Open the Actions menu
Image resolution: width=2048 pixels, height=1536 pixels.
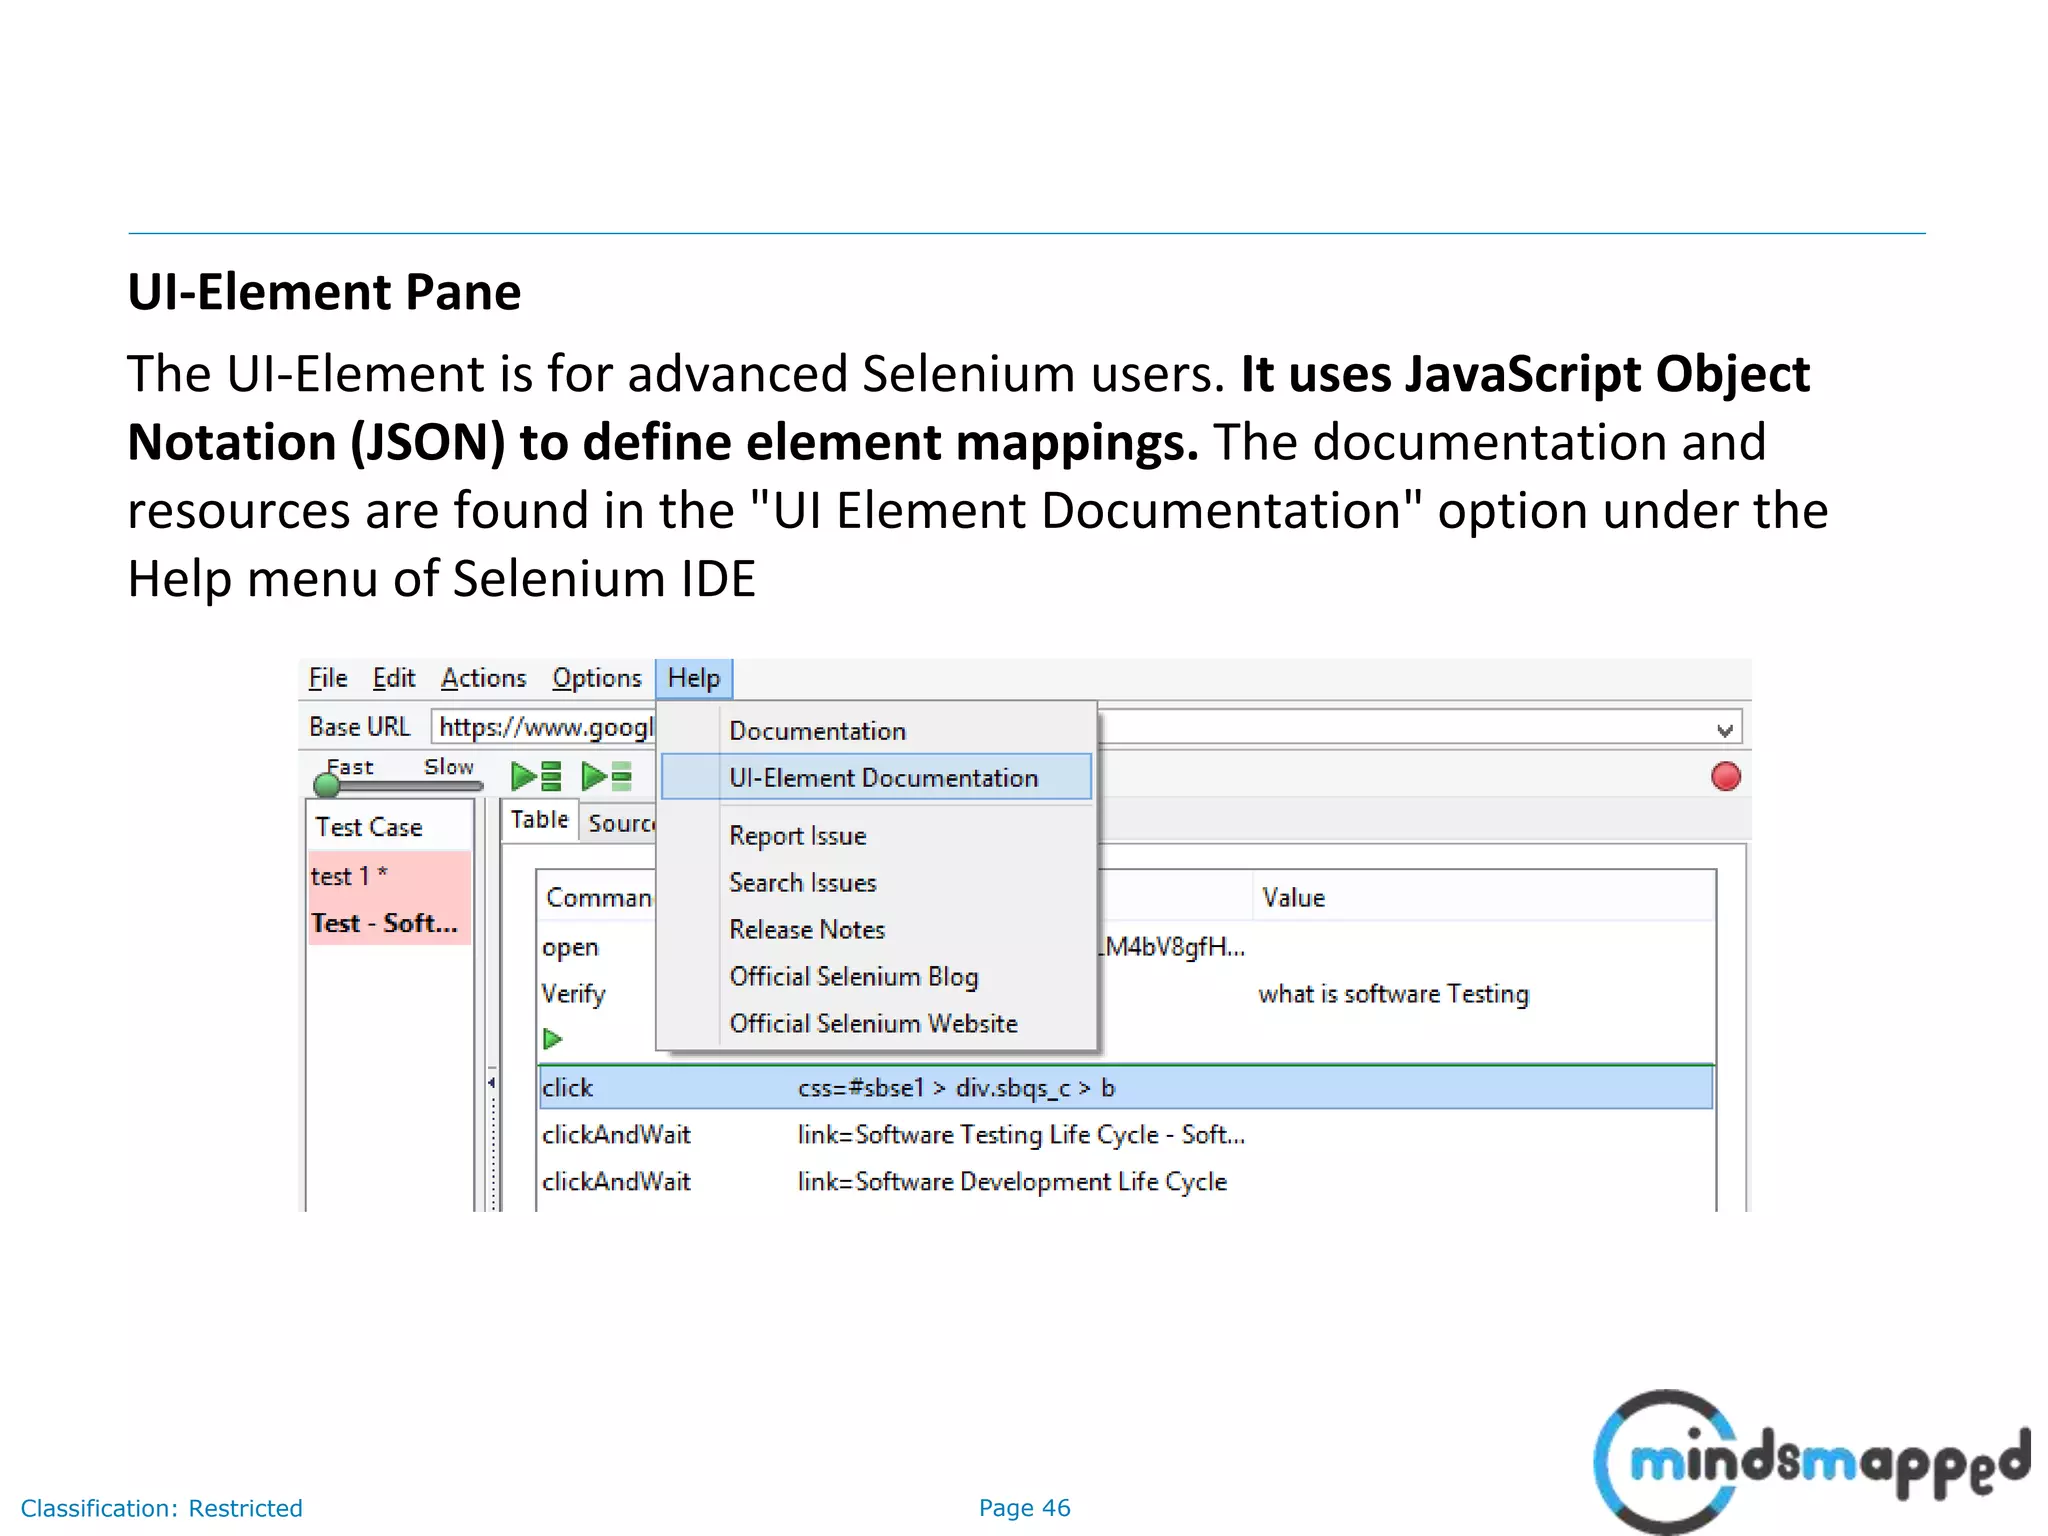[484, 679]
